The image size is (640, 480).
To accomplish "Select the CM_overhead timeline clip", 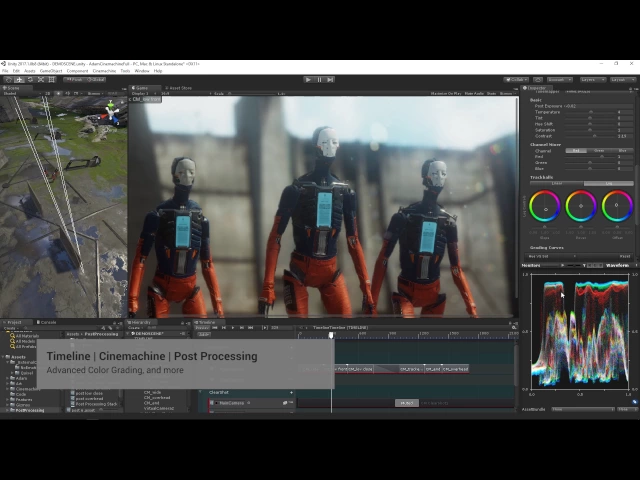I will (x=455, y=369).
